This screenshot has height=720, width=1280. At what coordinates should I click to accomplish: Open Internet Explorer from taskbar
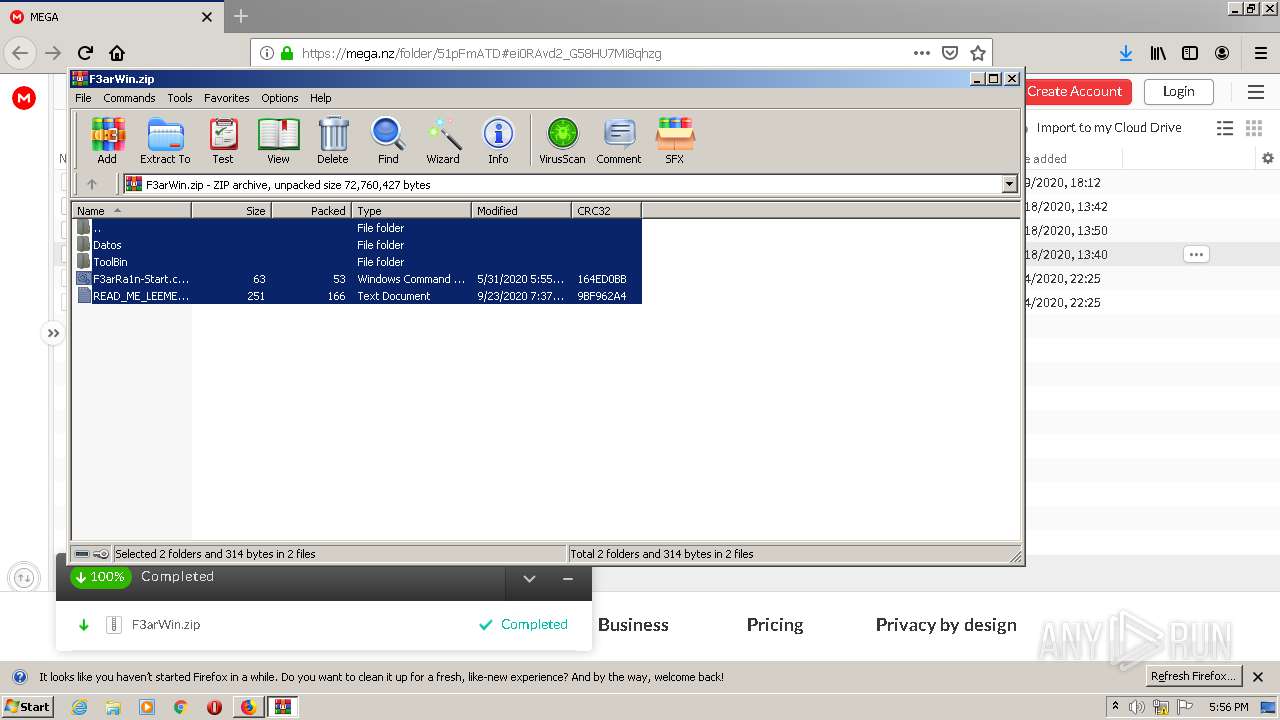coord(79,707)
